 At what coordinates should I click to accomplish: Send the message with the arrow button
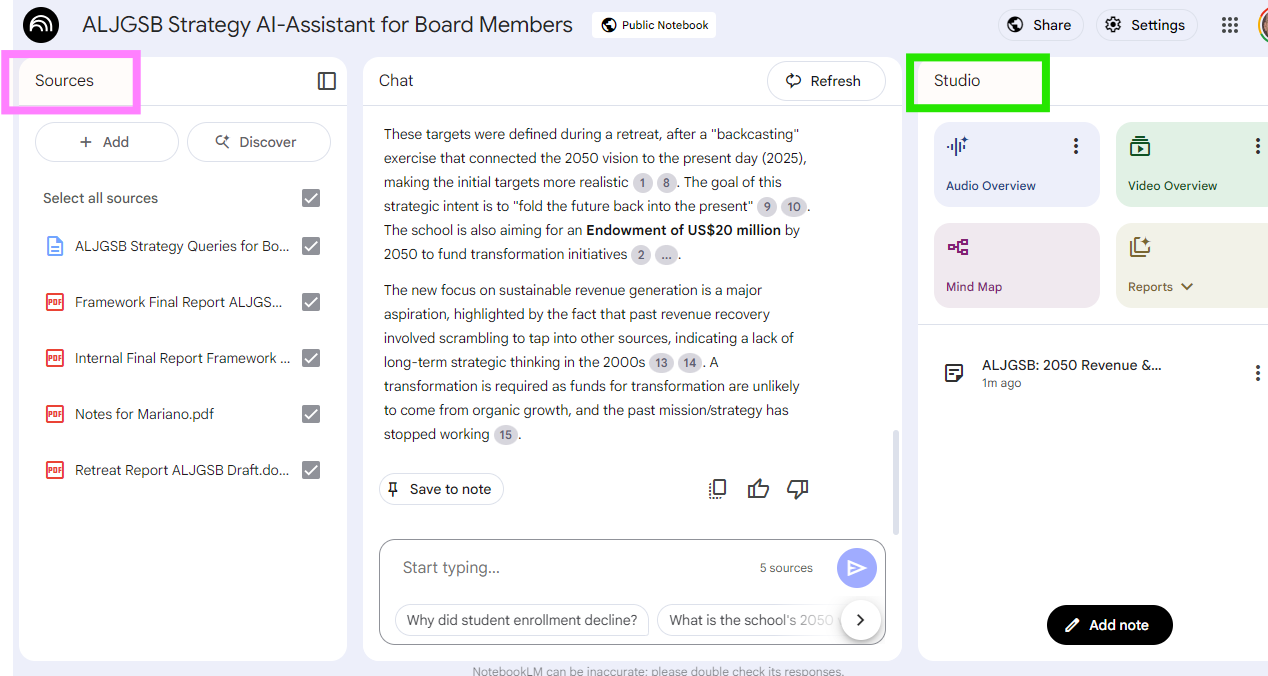(x=856, y=568)
